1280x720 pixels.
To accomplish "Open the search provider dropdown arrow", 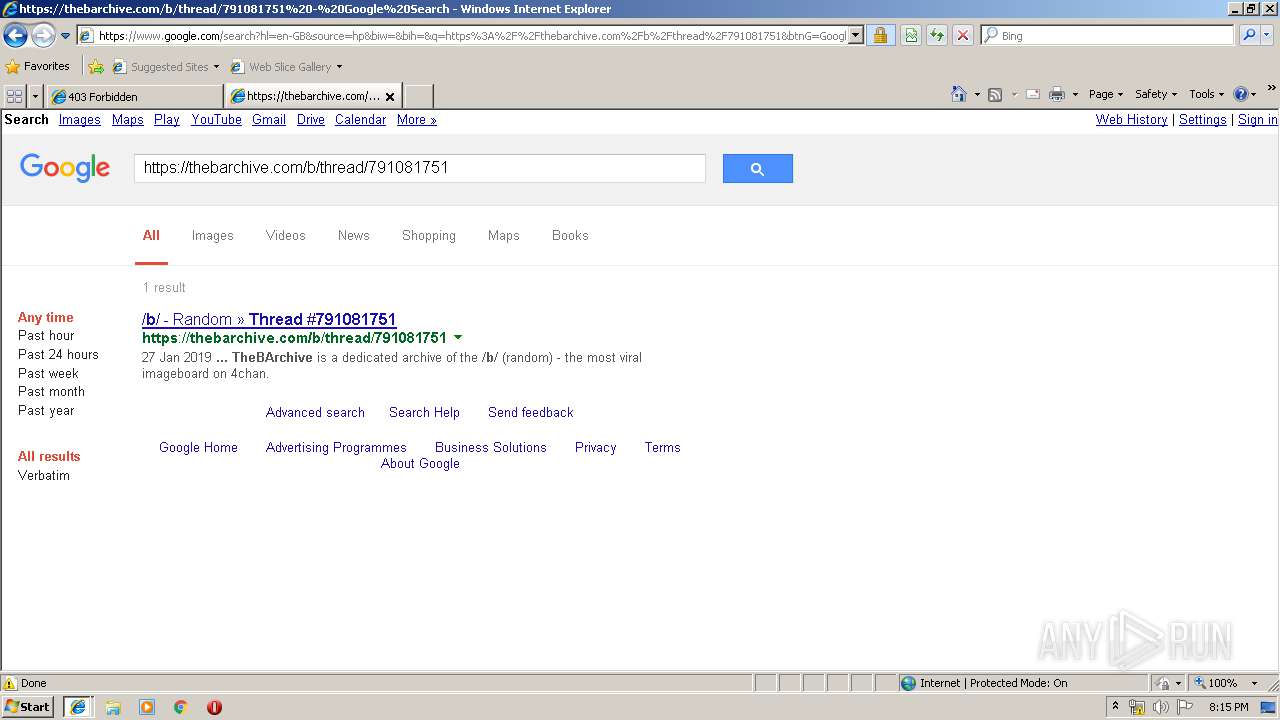I will pos(1267,35).
